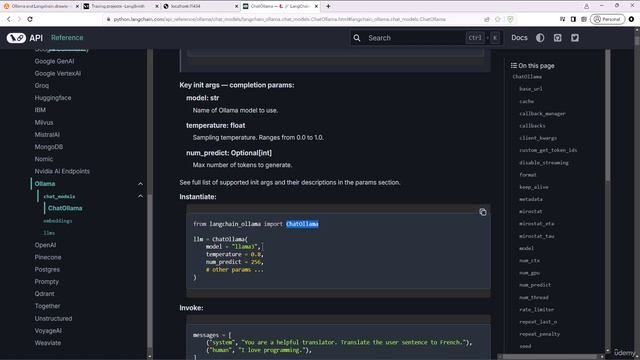Screen dimensions: 640x360
Task: Jump to repeat_penalty in On this page
Action: click(539, 334)
